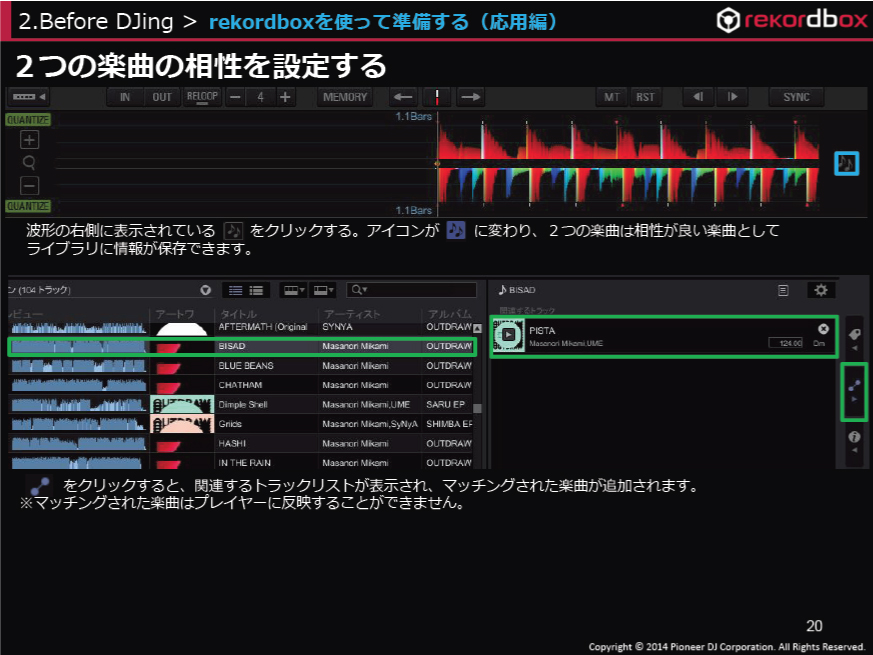Screen dimensions: 873x655
Task: Zoom in the waveform with plus icon
Action: click(x=30, y=139)
